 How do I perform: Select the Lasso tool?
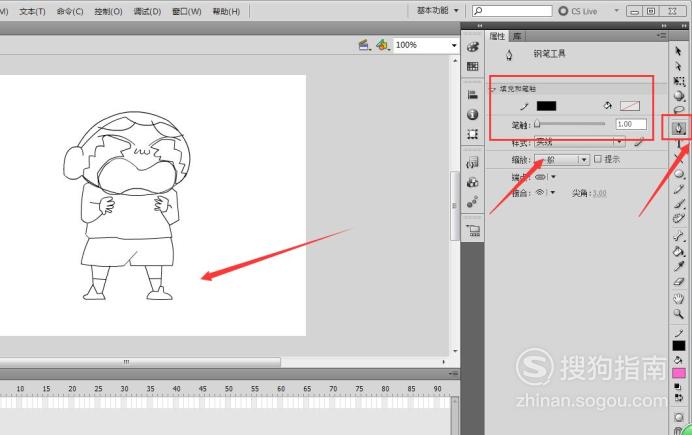click(x=679, y=109)
